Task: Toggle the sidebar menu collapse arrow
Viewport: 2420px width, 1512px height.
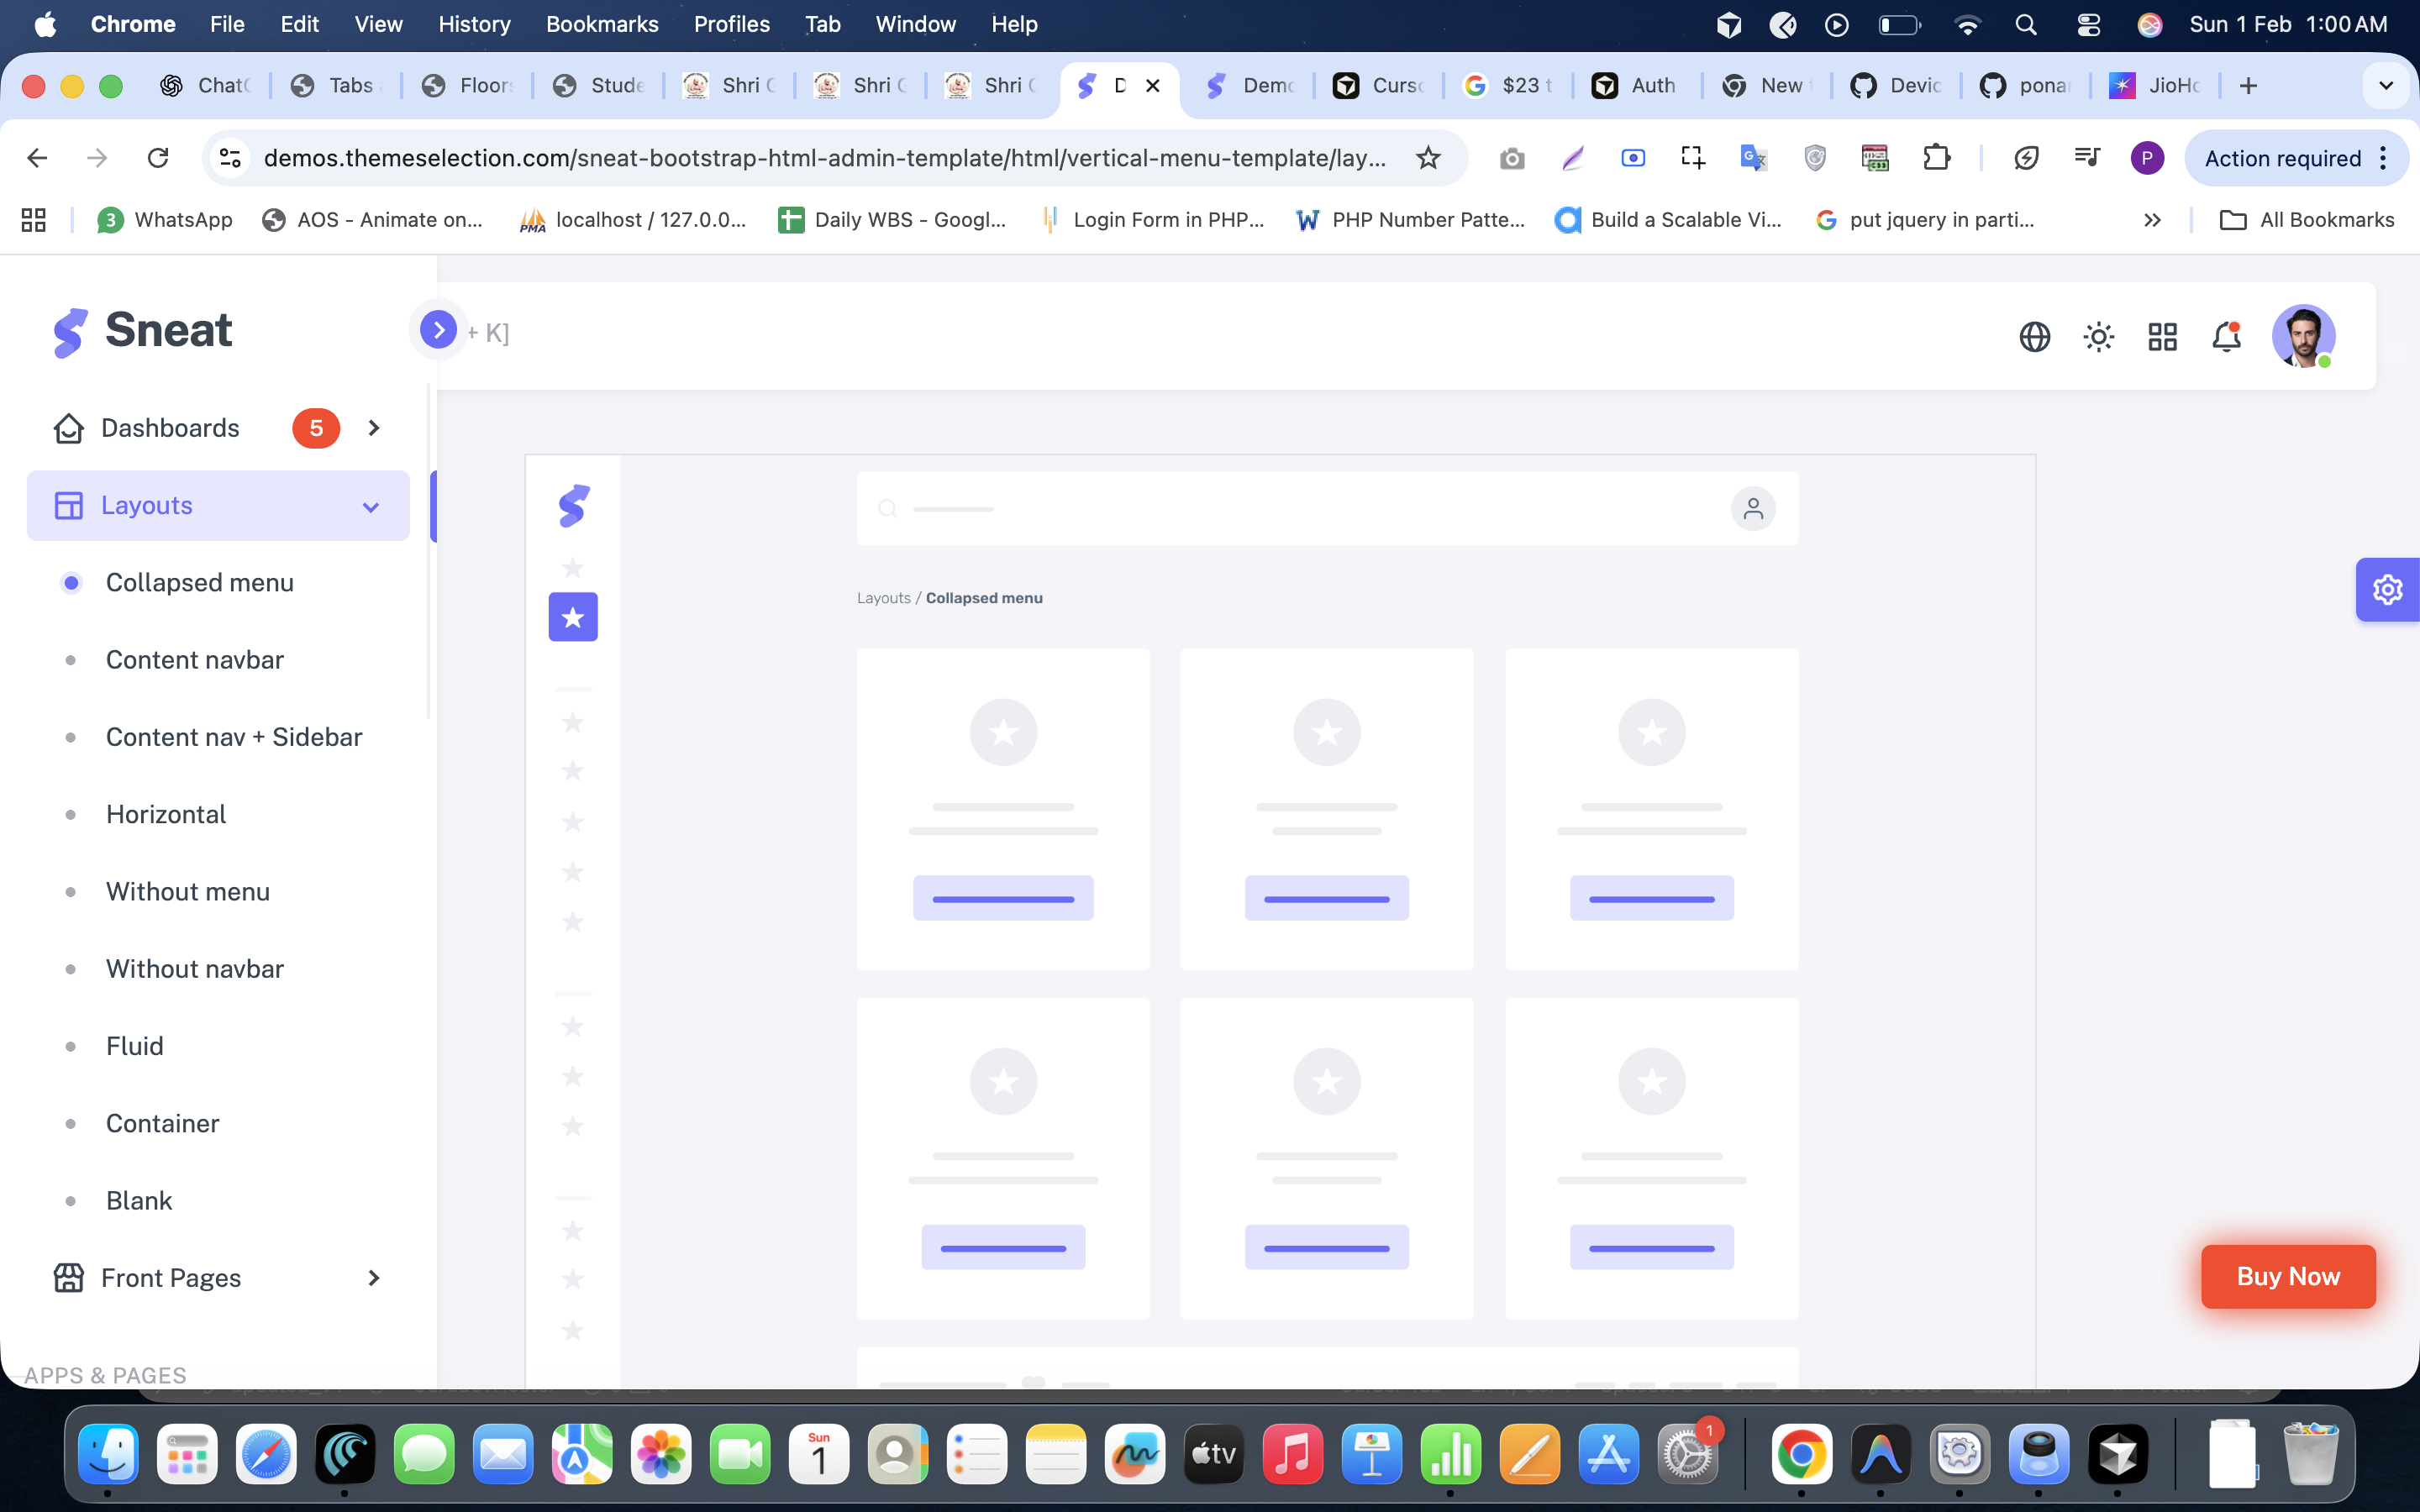Action: (x=438, y=329)
